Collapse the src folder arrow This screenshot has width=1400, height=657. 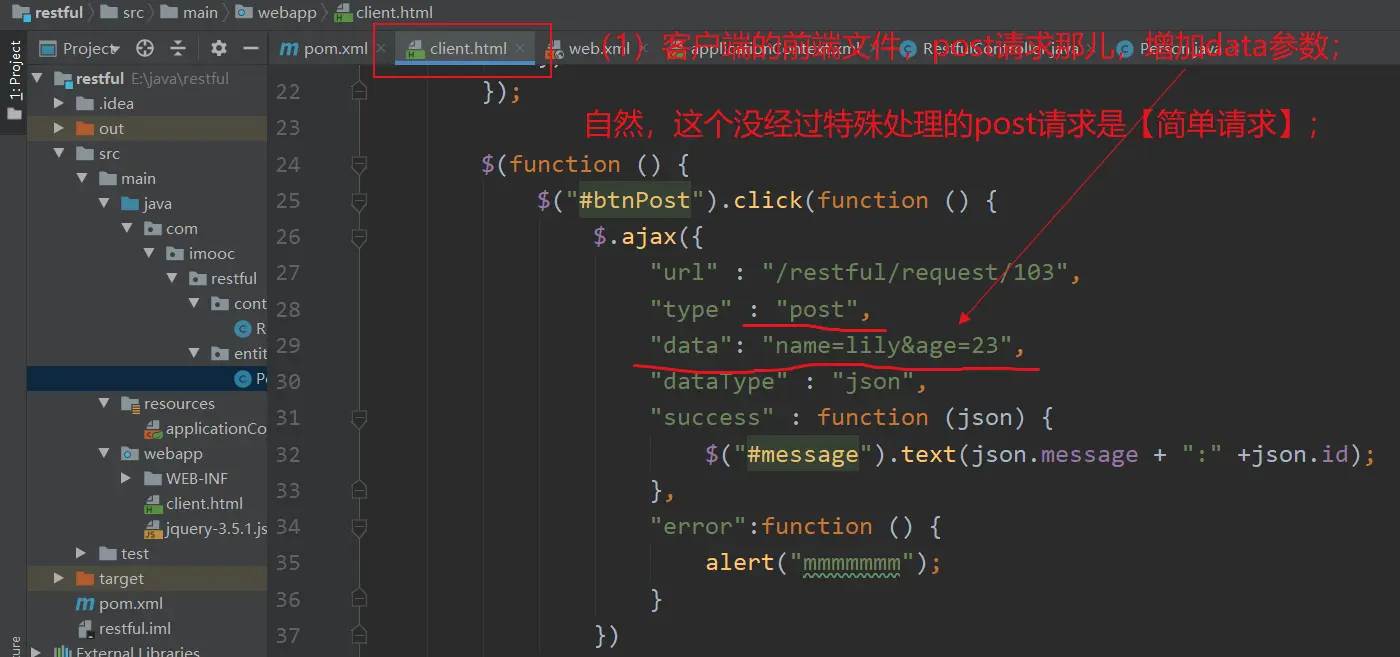pos(59,153)
